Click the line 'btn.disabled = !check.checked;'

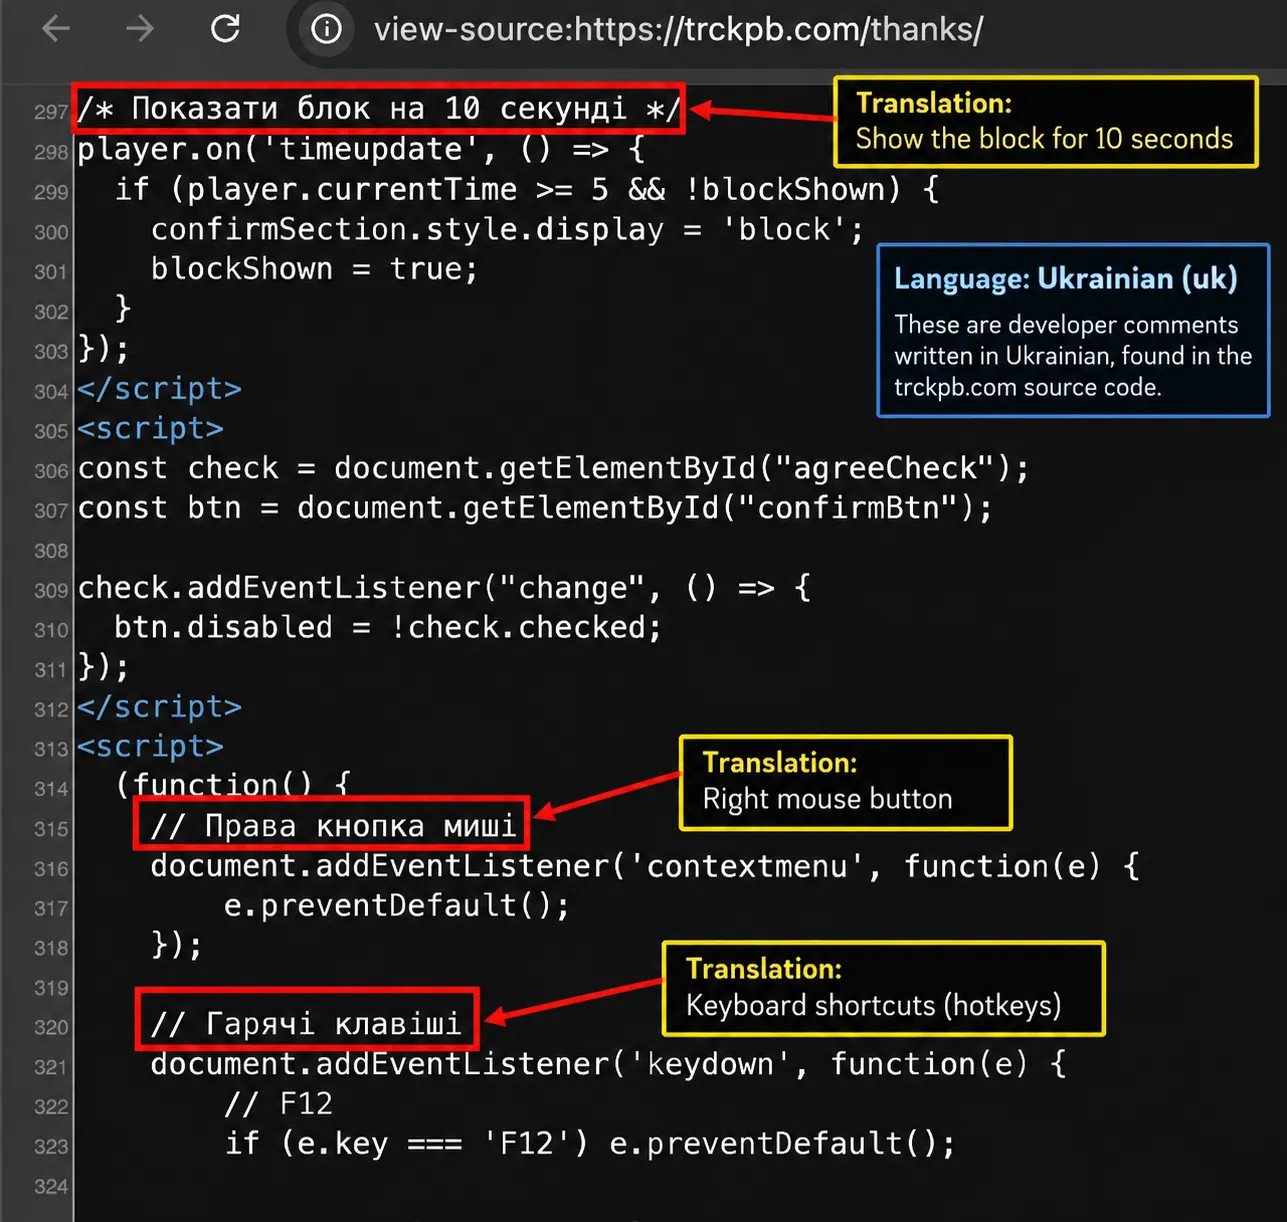coord(388,627)
